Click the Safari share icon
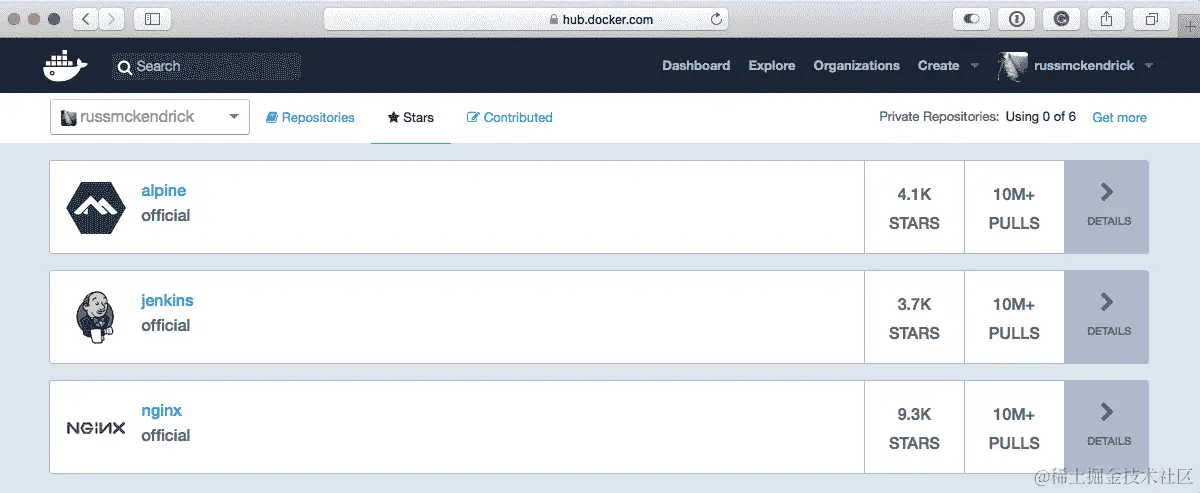Viewport: 1200px width, 493px height. 1107,19
